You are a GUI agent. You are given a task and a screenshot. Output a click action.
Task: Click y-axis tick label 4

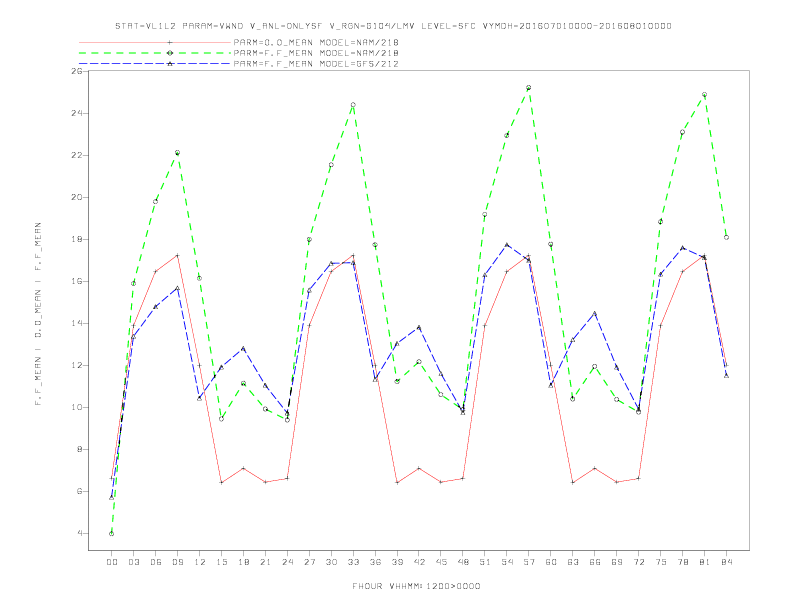[80, 533]
